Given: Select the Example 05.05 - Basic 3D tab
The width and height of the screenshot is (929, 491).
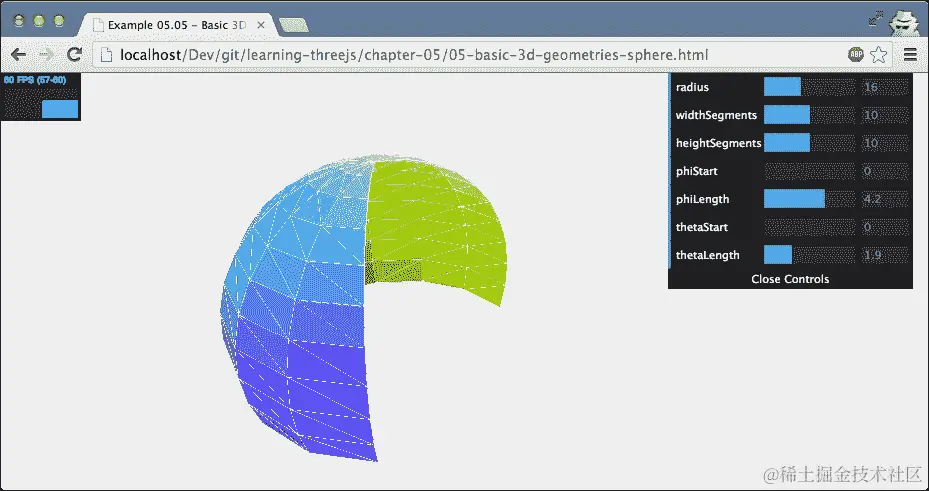Looking at the screenshot, I should (x=177, y=25).
